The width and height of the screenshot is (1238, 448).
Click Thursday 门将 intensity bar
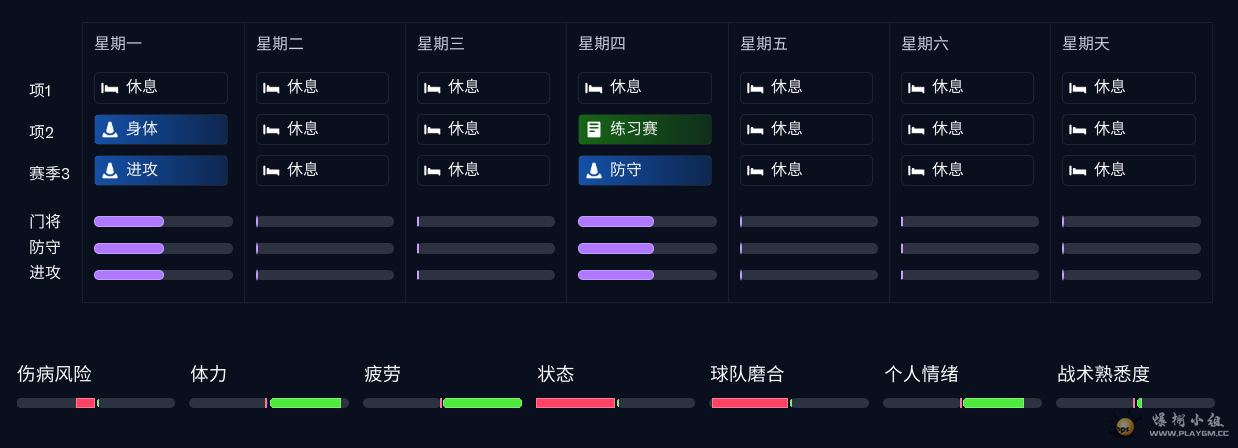click(647, 221)
